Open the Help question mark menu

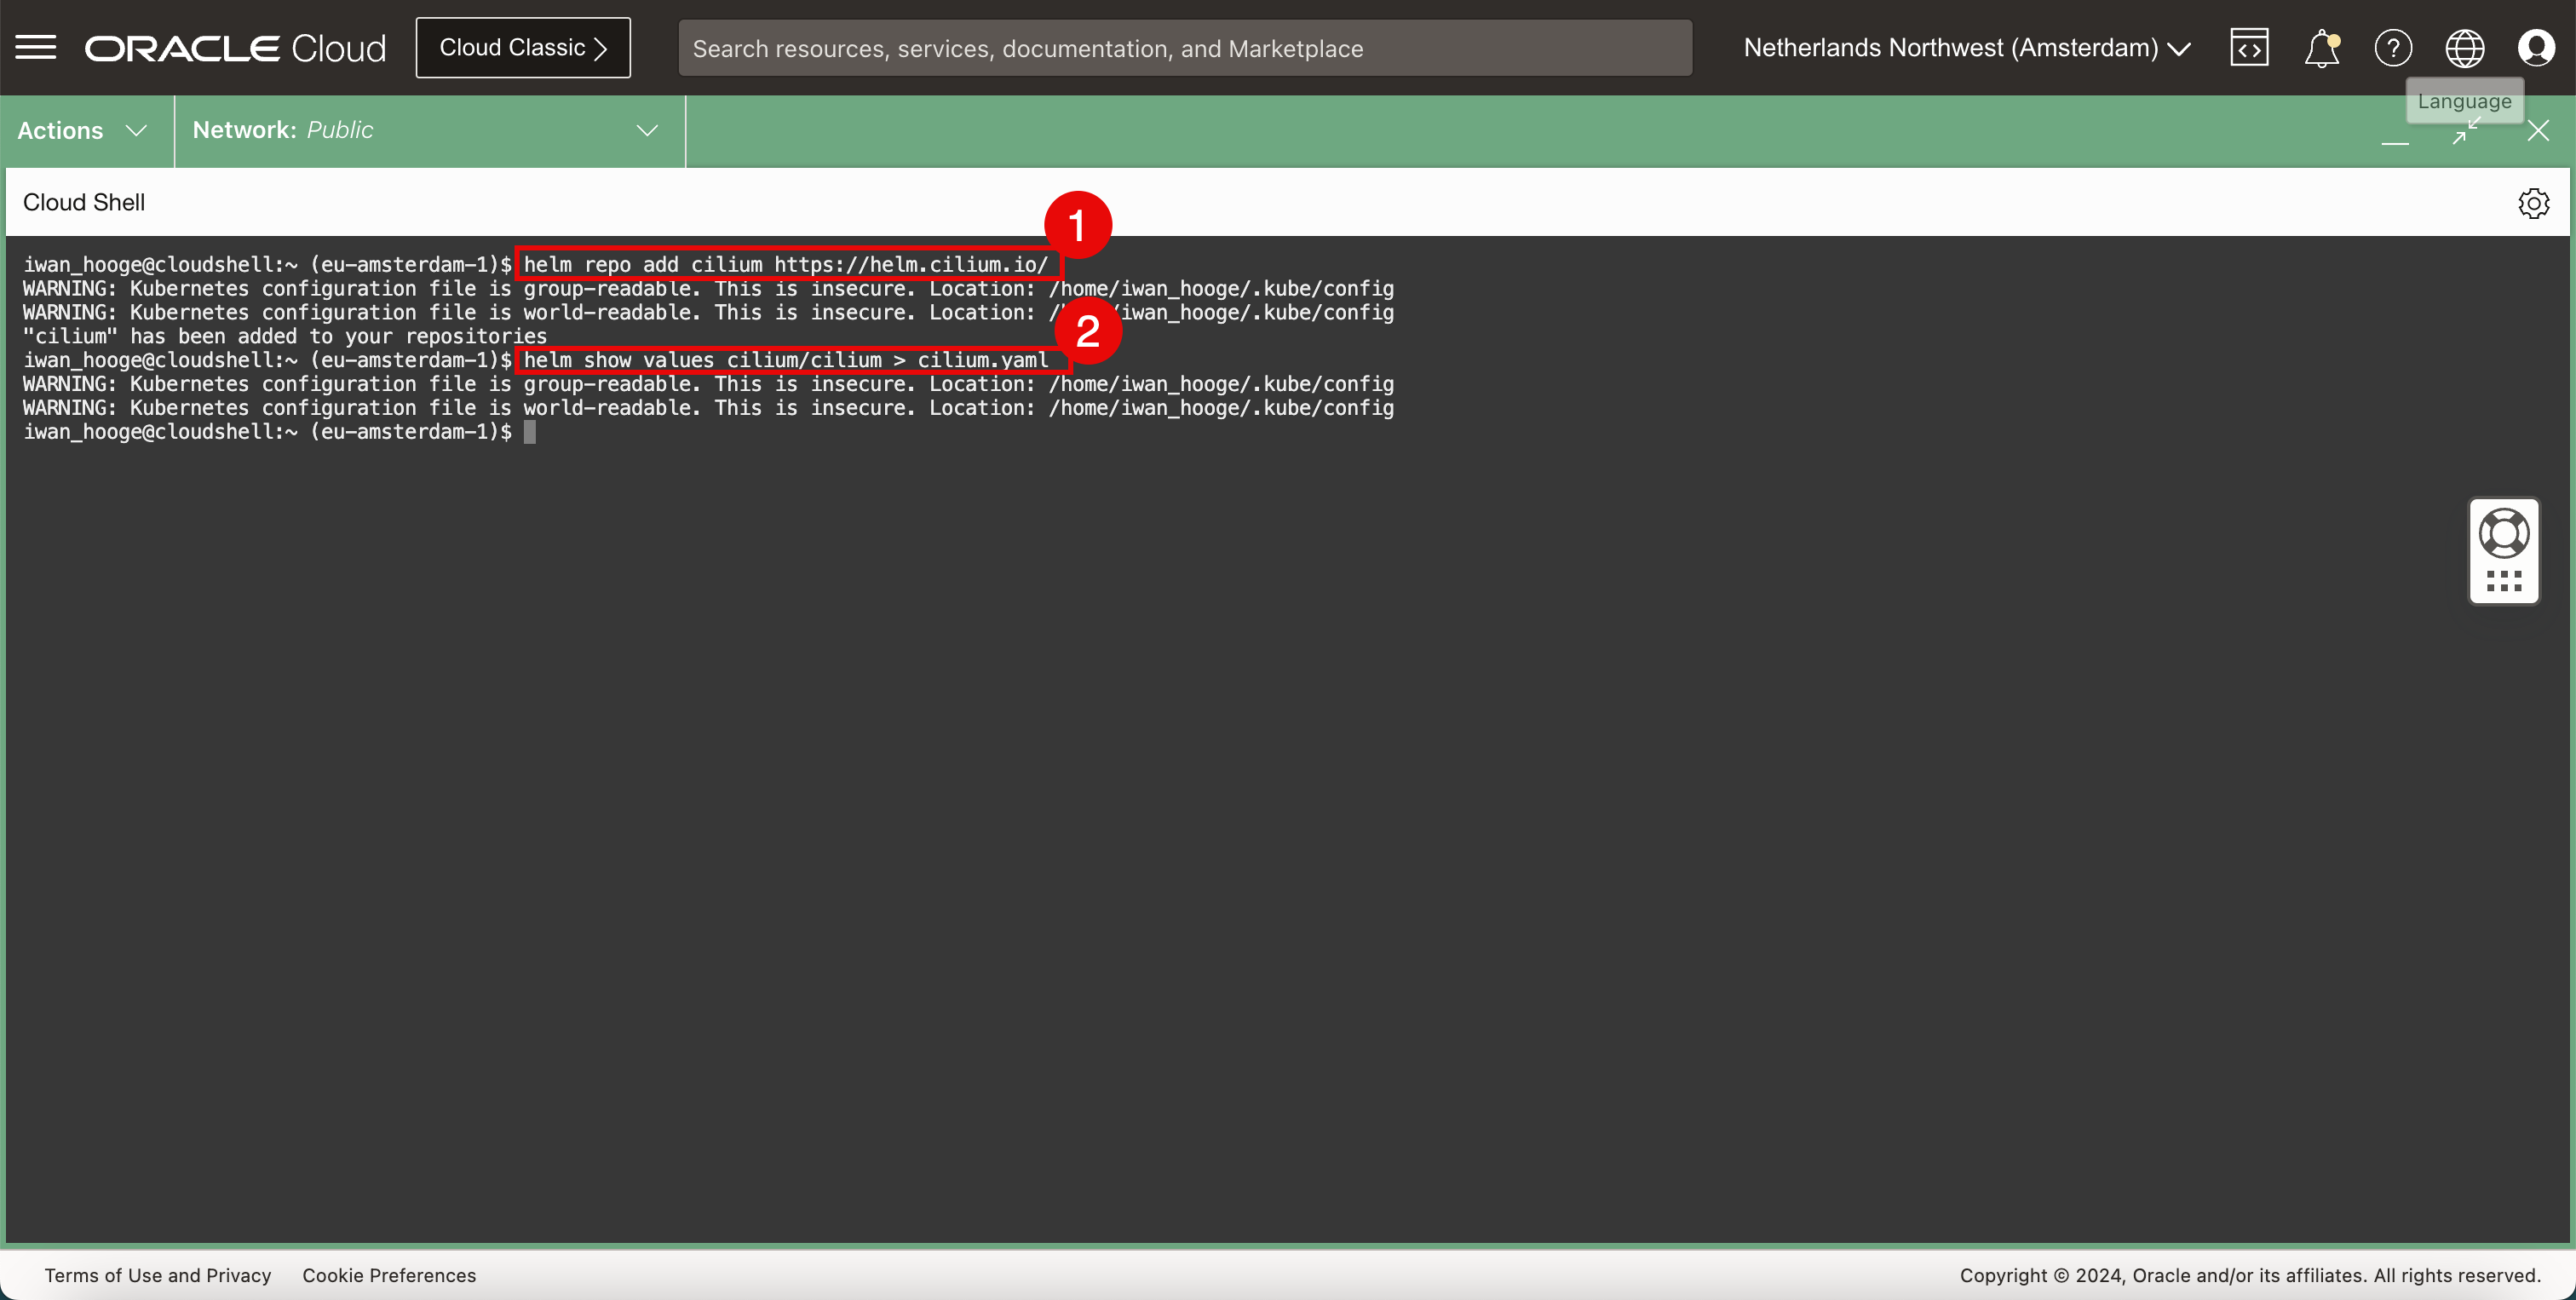click(2393, 48)
